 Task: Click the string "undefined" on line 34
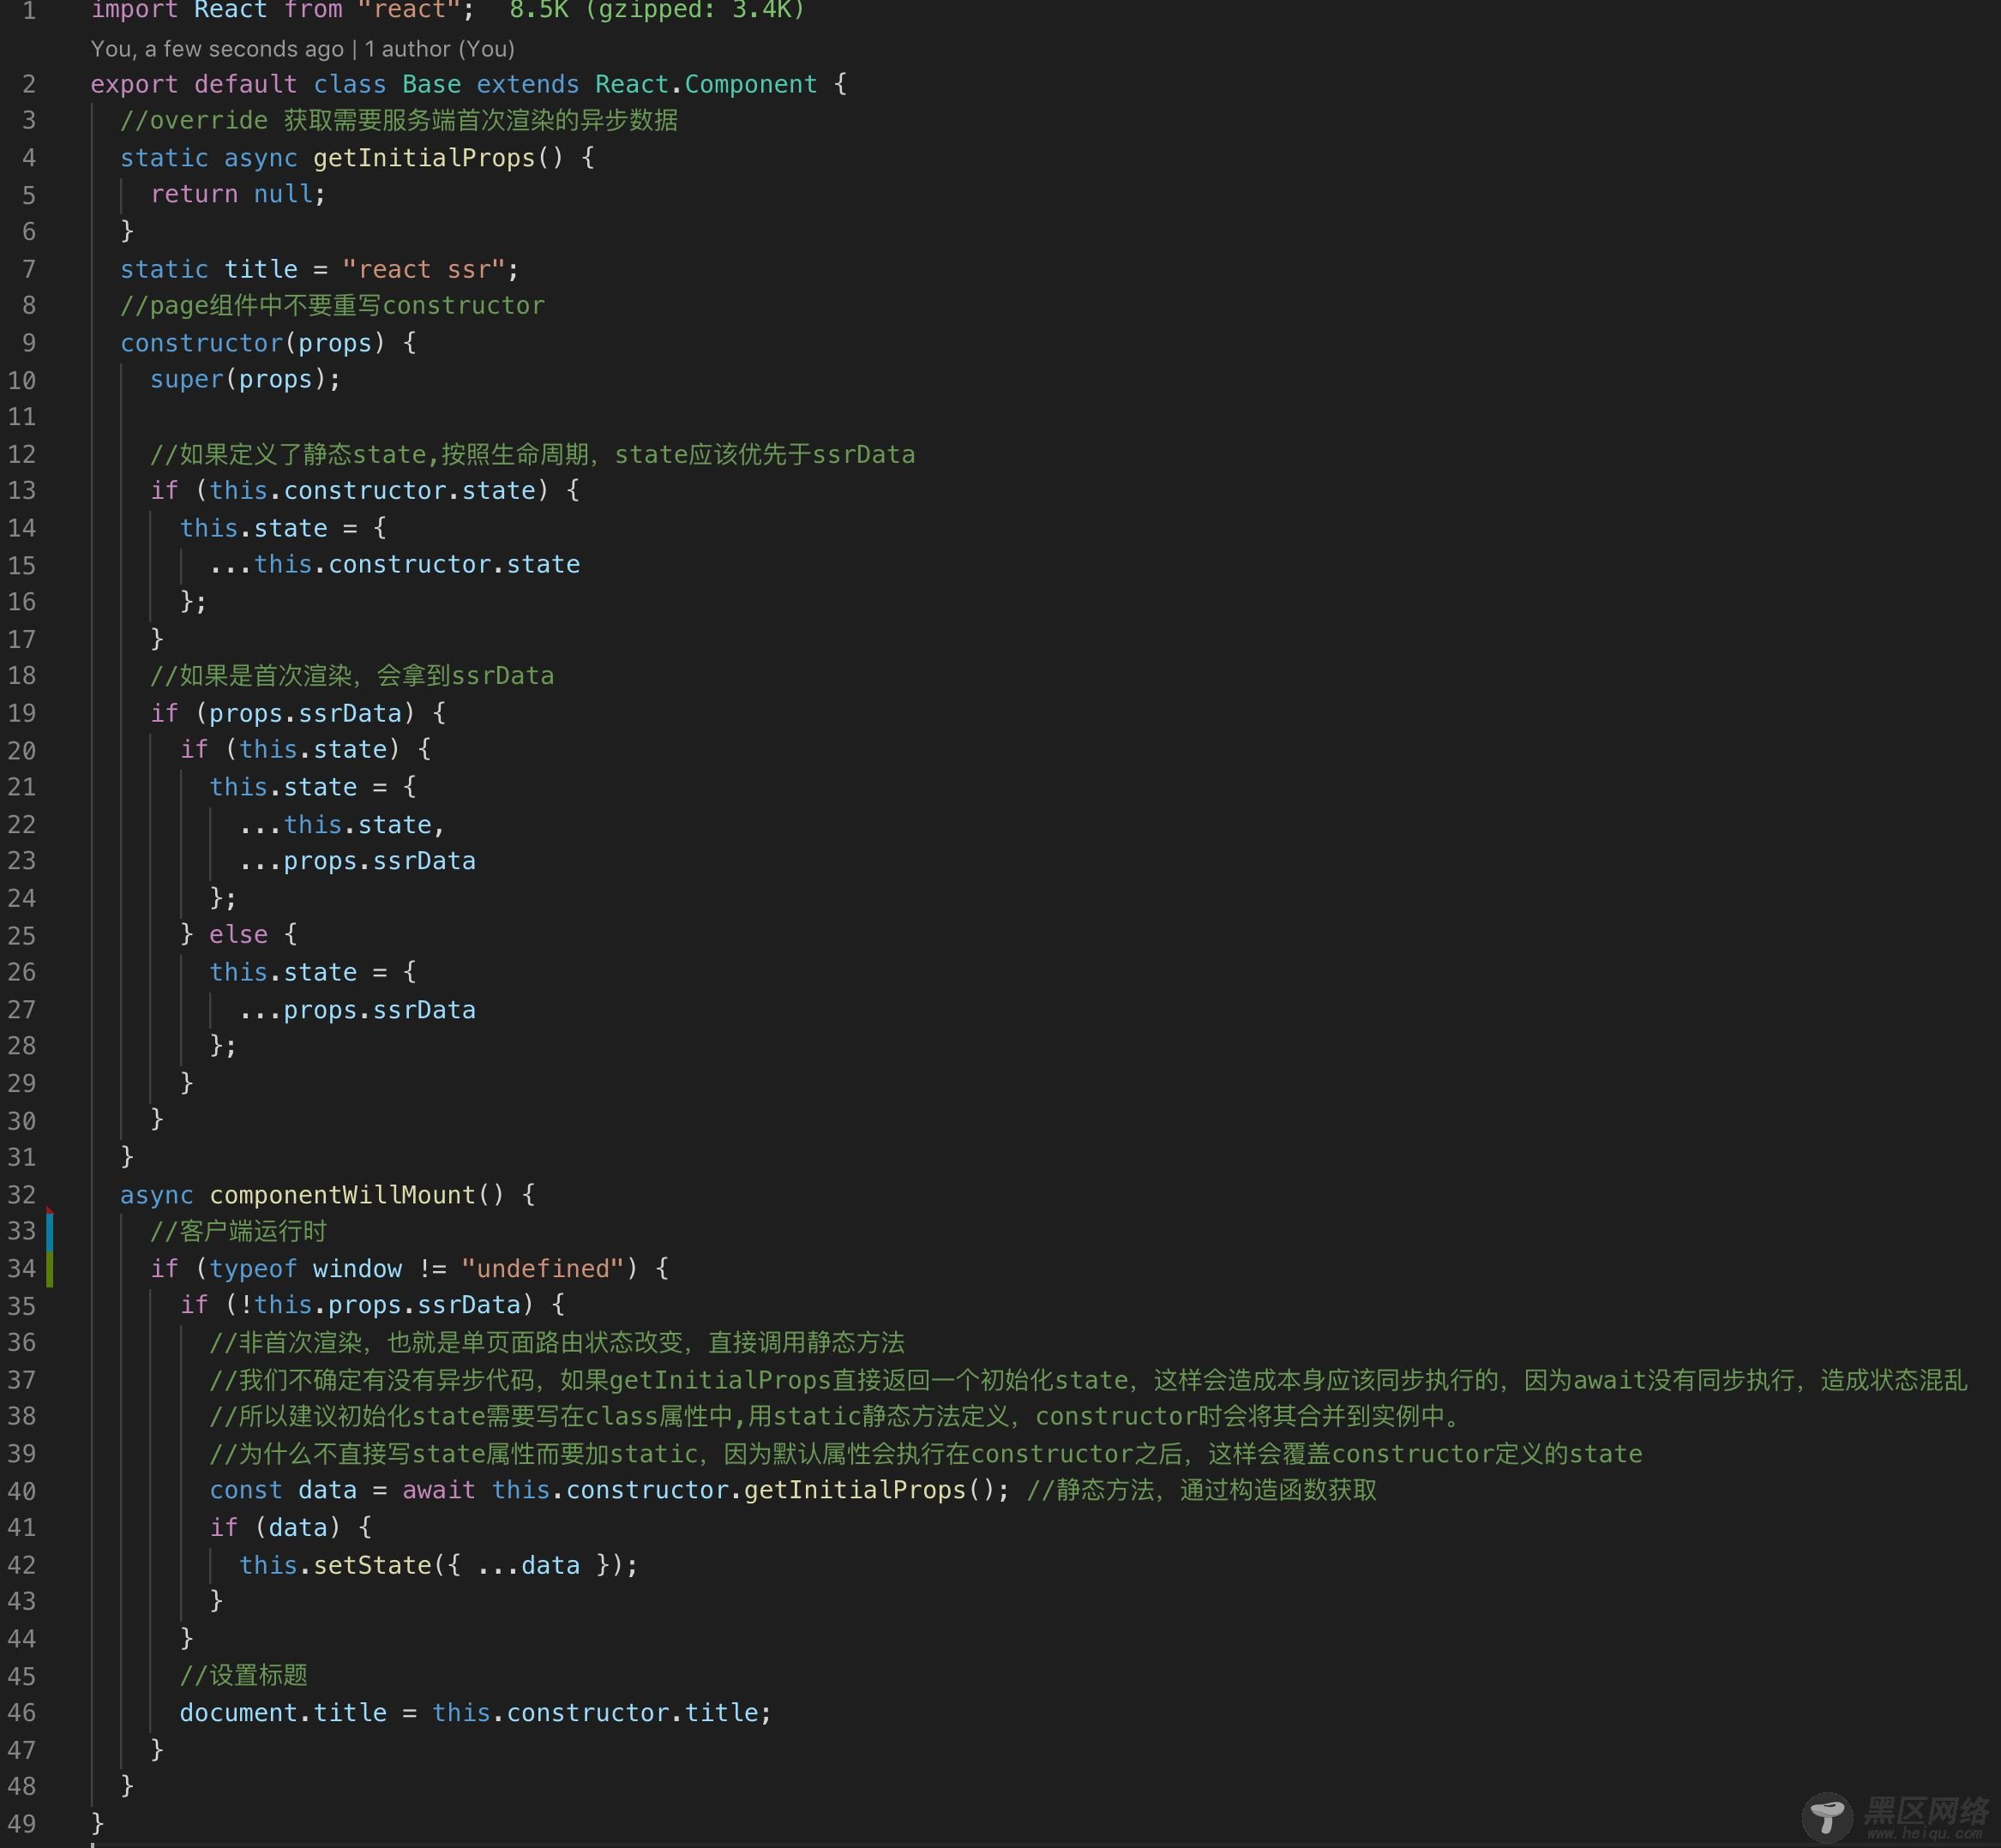[x=543, y=1268]
